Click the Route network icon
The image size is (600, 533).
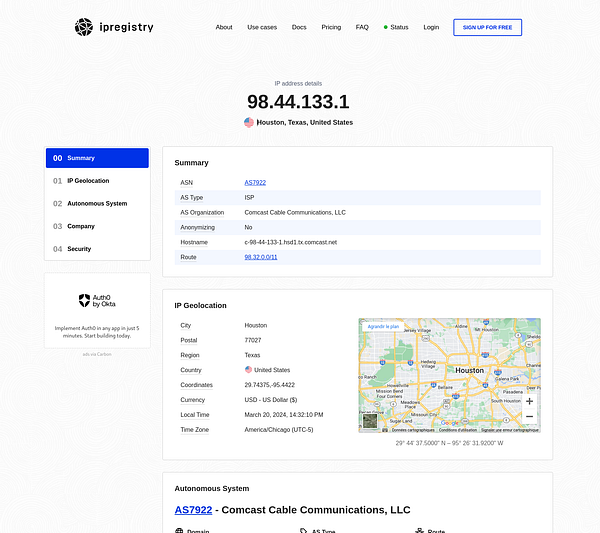click(x=420, y=531)
